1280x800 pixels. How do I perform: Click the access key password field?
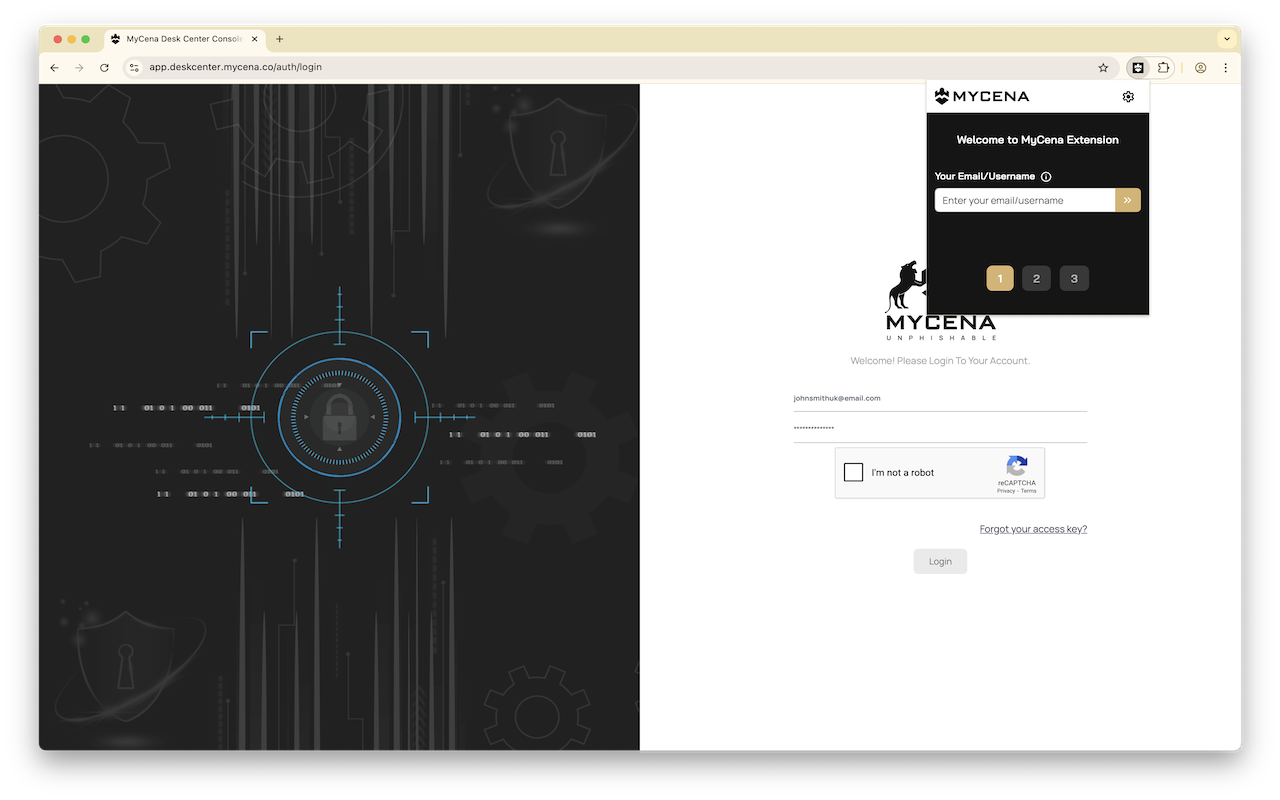940,429
